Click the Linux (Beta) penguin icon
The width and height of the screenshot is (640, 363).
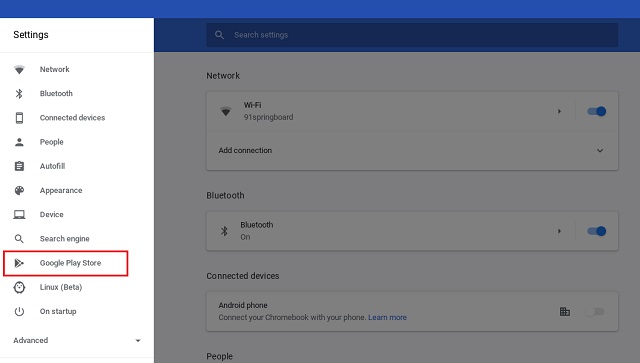(x=19, y=287)
